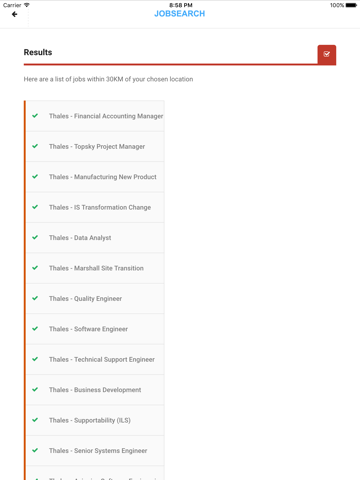This screenshot has width=360, height=480.
Task: Click the red checkmark button beside Results
Action: coord(327,55)
